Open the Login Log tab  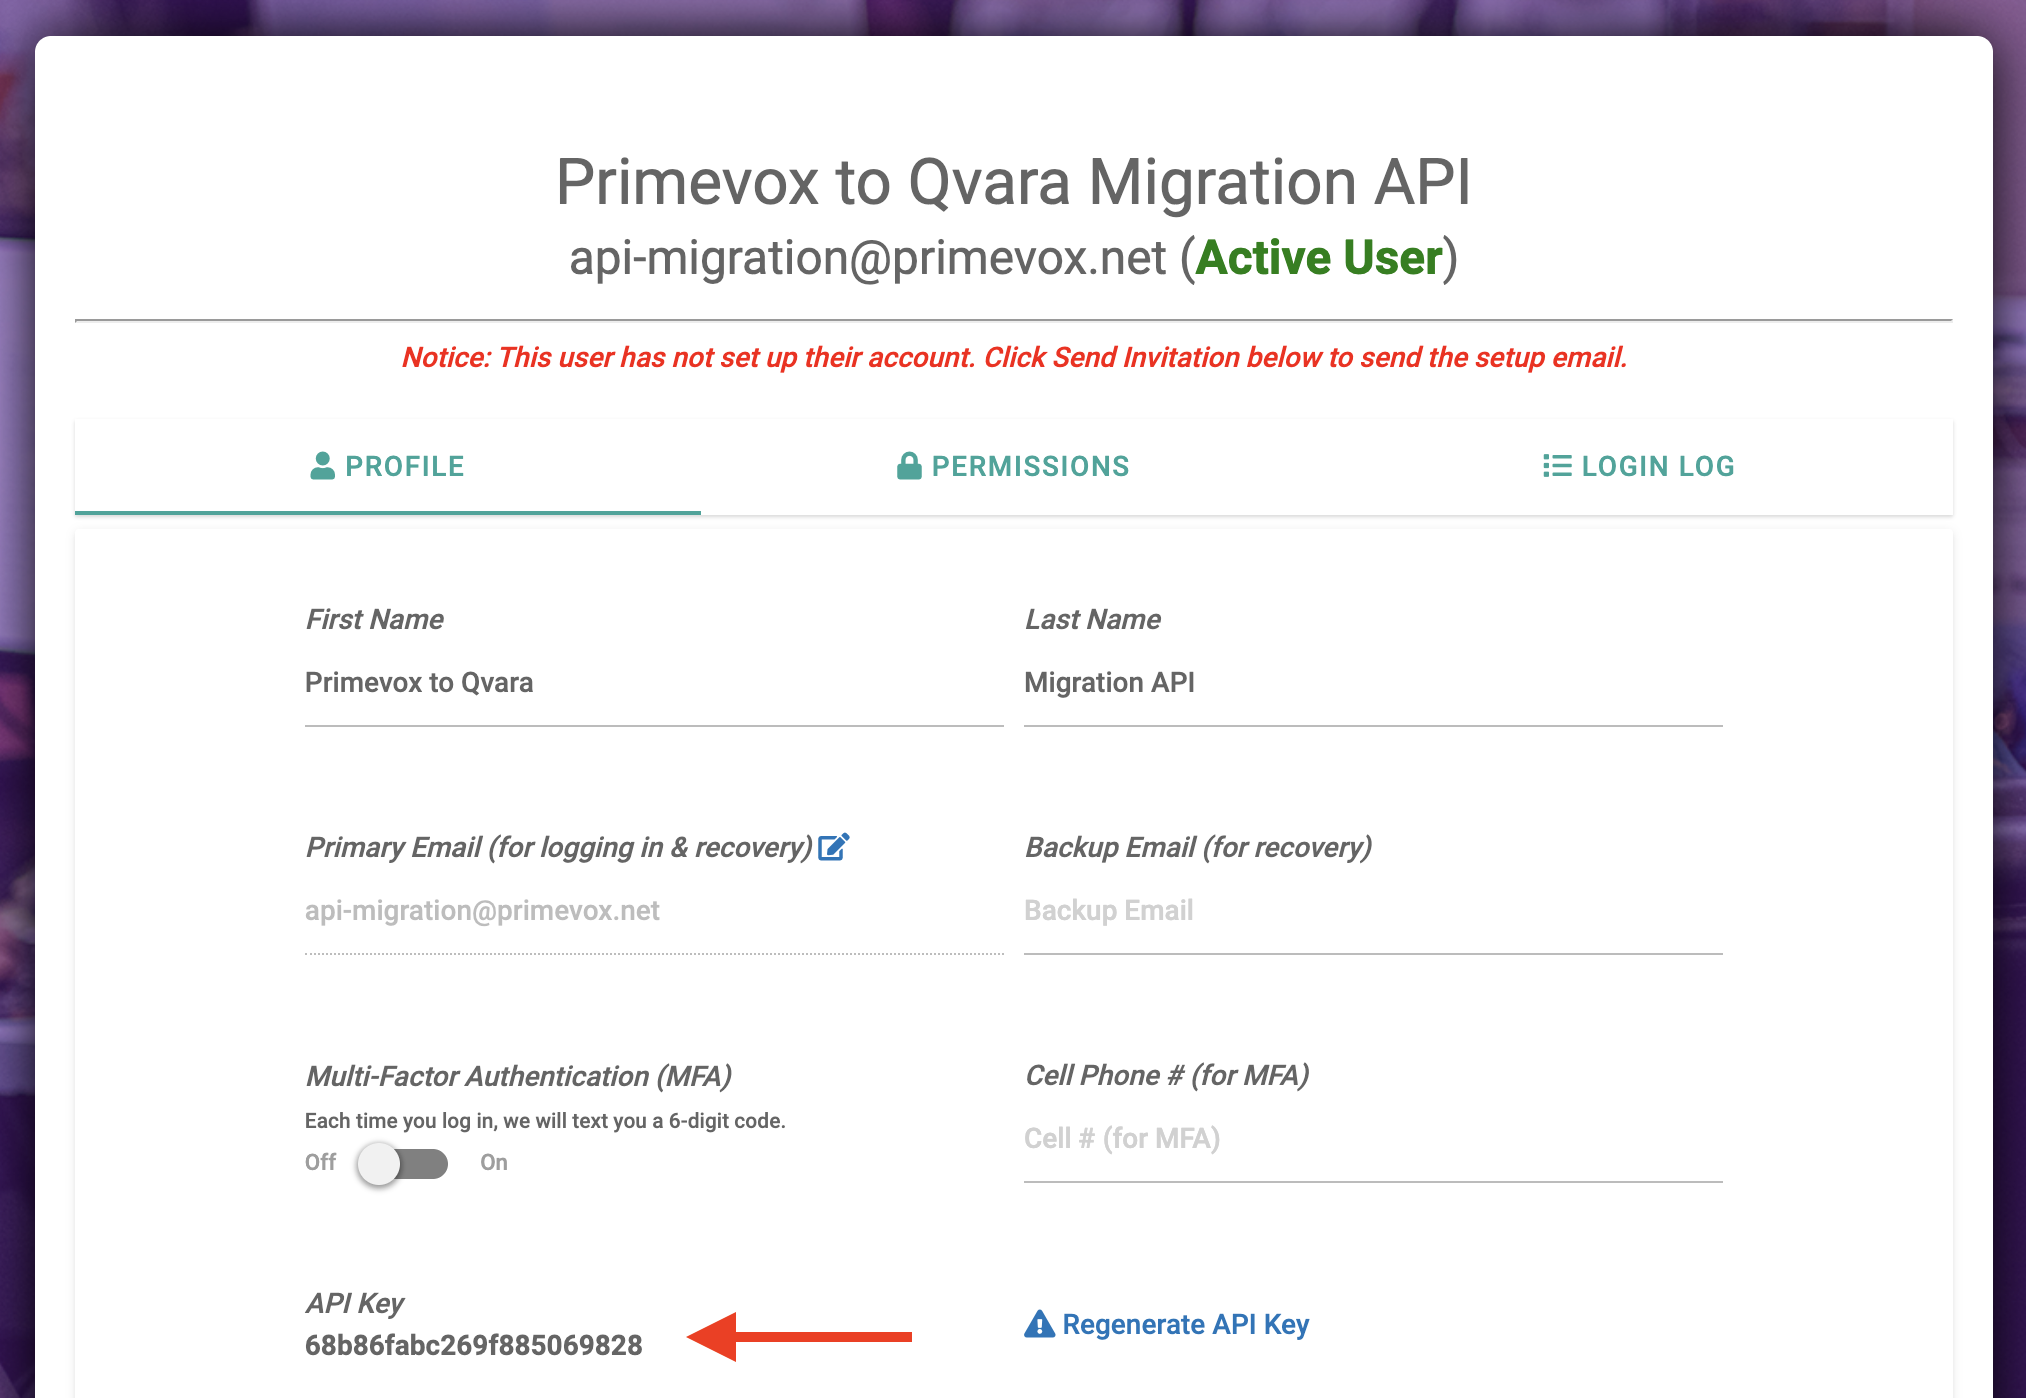click(x=1639, y=466)
